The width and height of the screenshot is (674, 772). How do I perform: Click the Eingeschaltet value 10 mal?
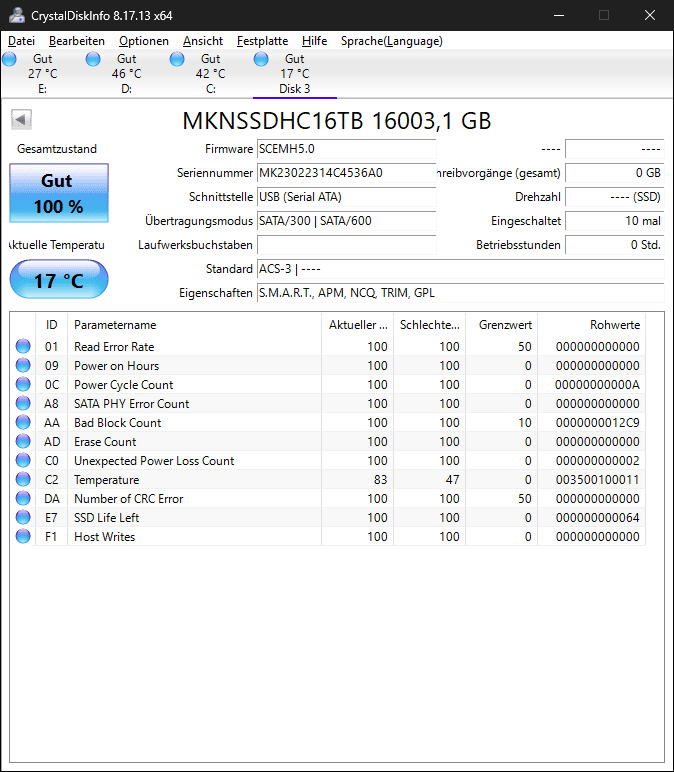(x=614, y=221)
